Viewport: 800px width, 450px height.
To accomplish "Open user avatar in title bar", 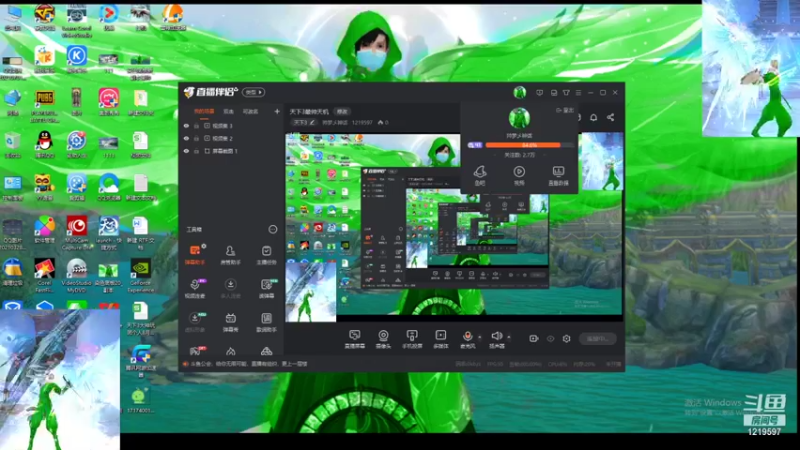I will [519, 92].
